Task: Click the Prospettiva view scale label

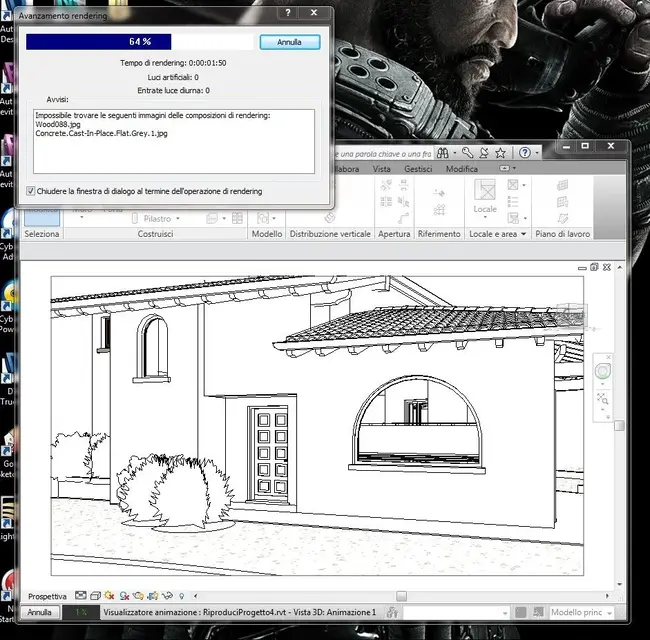Action: point(47,596)
